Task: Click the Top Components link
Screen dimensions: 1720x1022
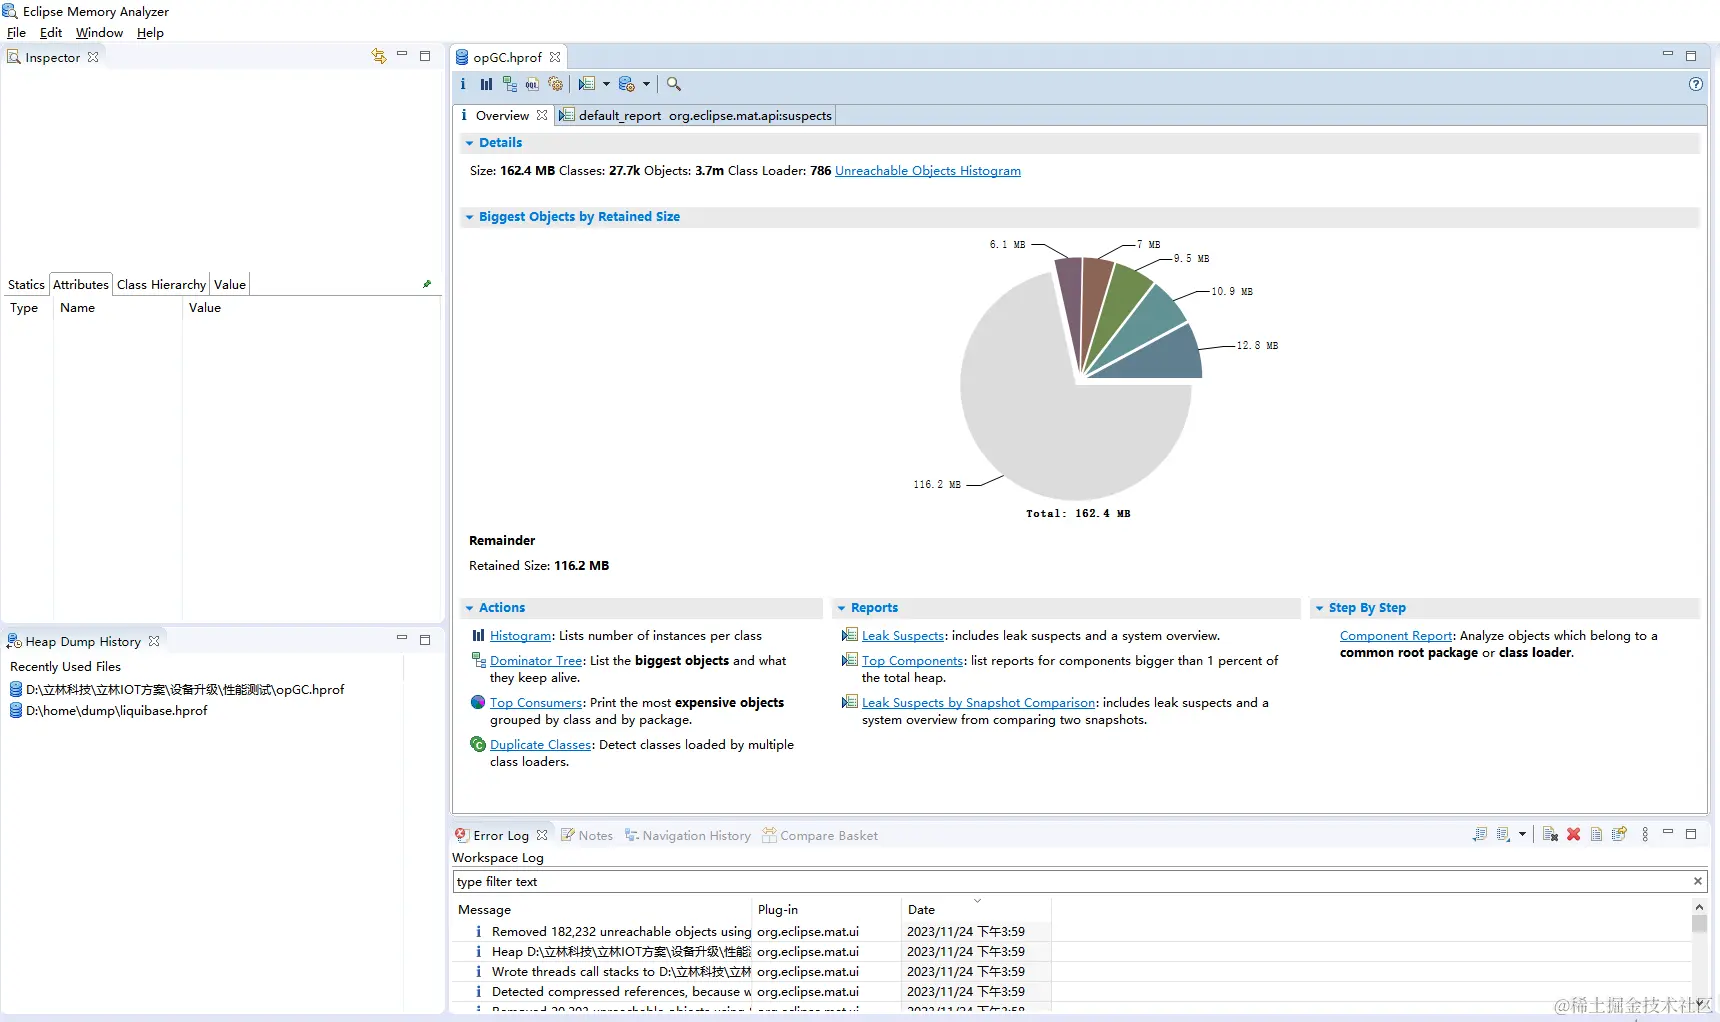Action: tap(913, 660)
